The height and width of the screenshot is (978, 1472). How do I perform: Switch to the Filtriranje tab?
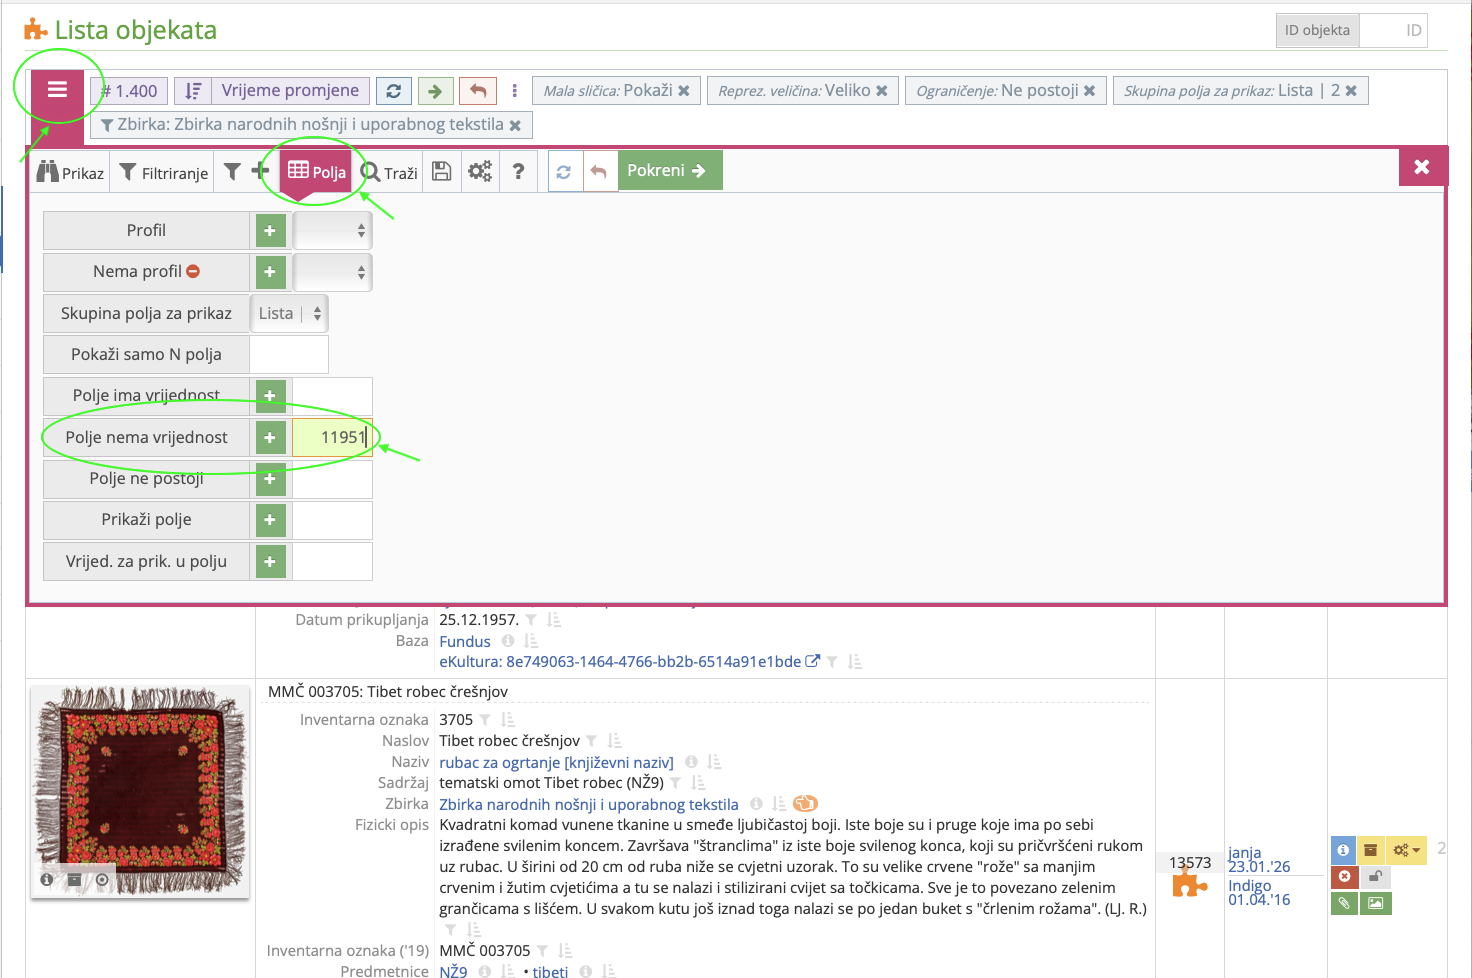pos(163,171)
